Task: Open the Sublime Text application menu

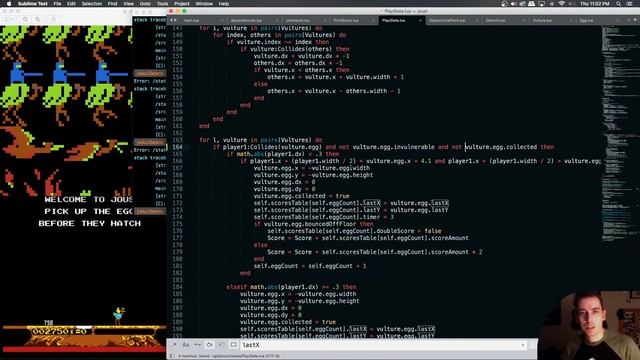Action: [x=33, y=4]
